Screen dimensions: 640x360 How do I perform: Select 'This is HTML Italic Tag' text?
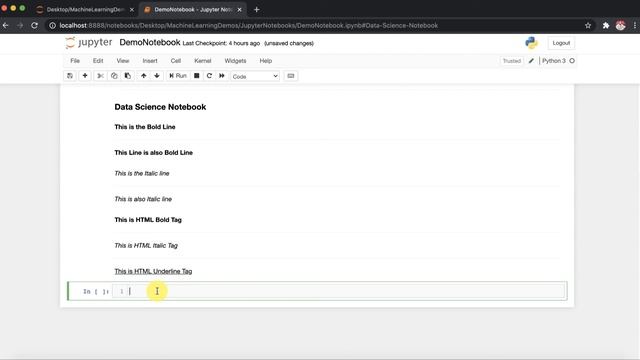146,245
